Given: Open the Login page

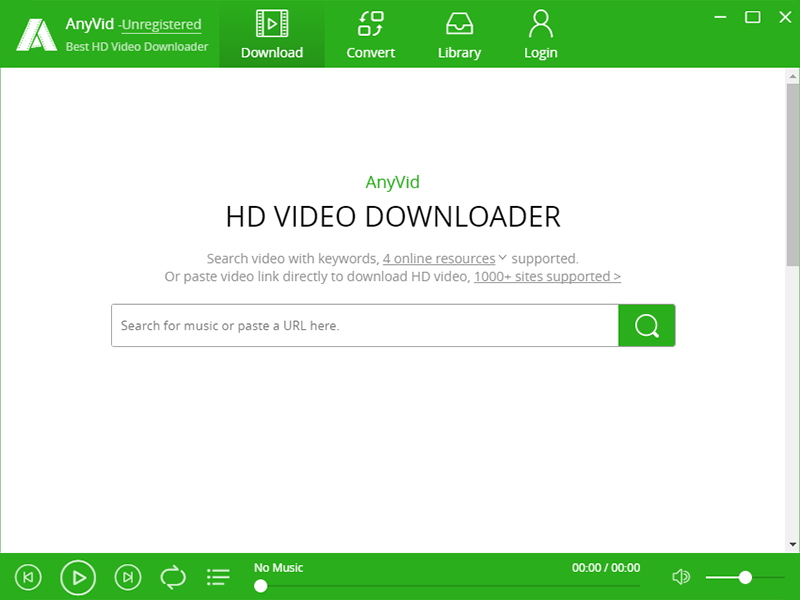Looking at the screenshot, I should pos(540,34).
